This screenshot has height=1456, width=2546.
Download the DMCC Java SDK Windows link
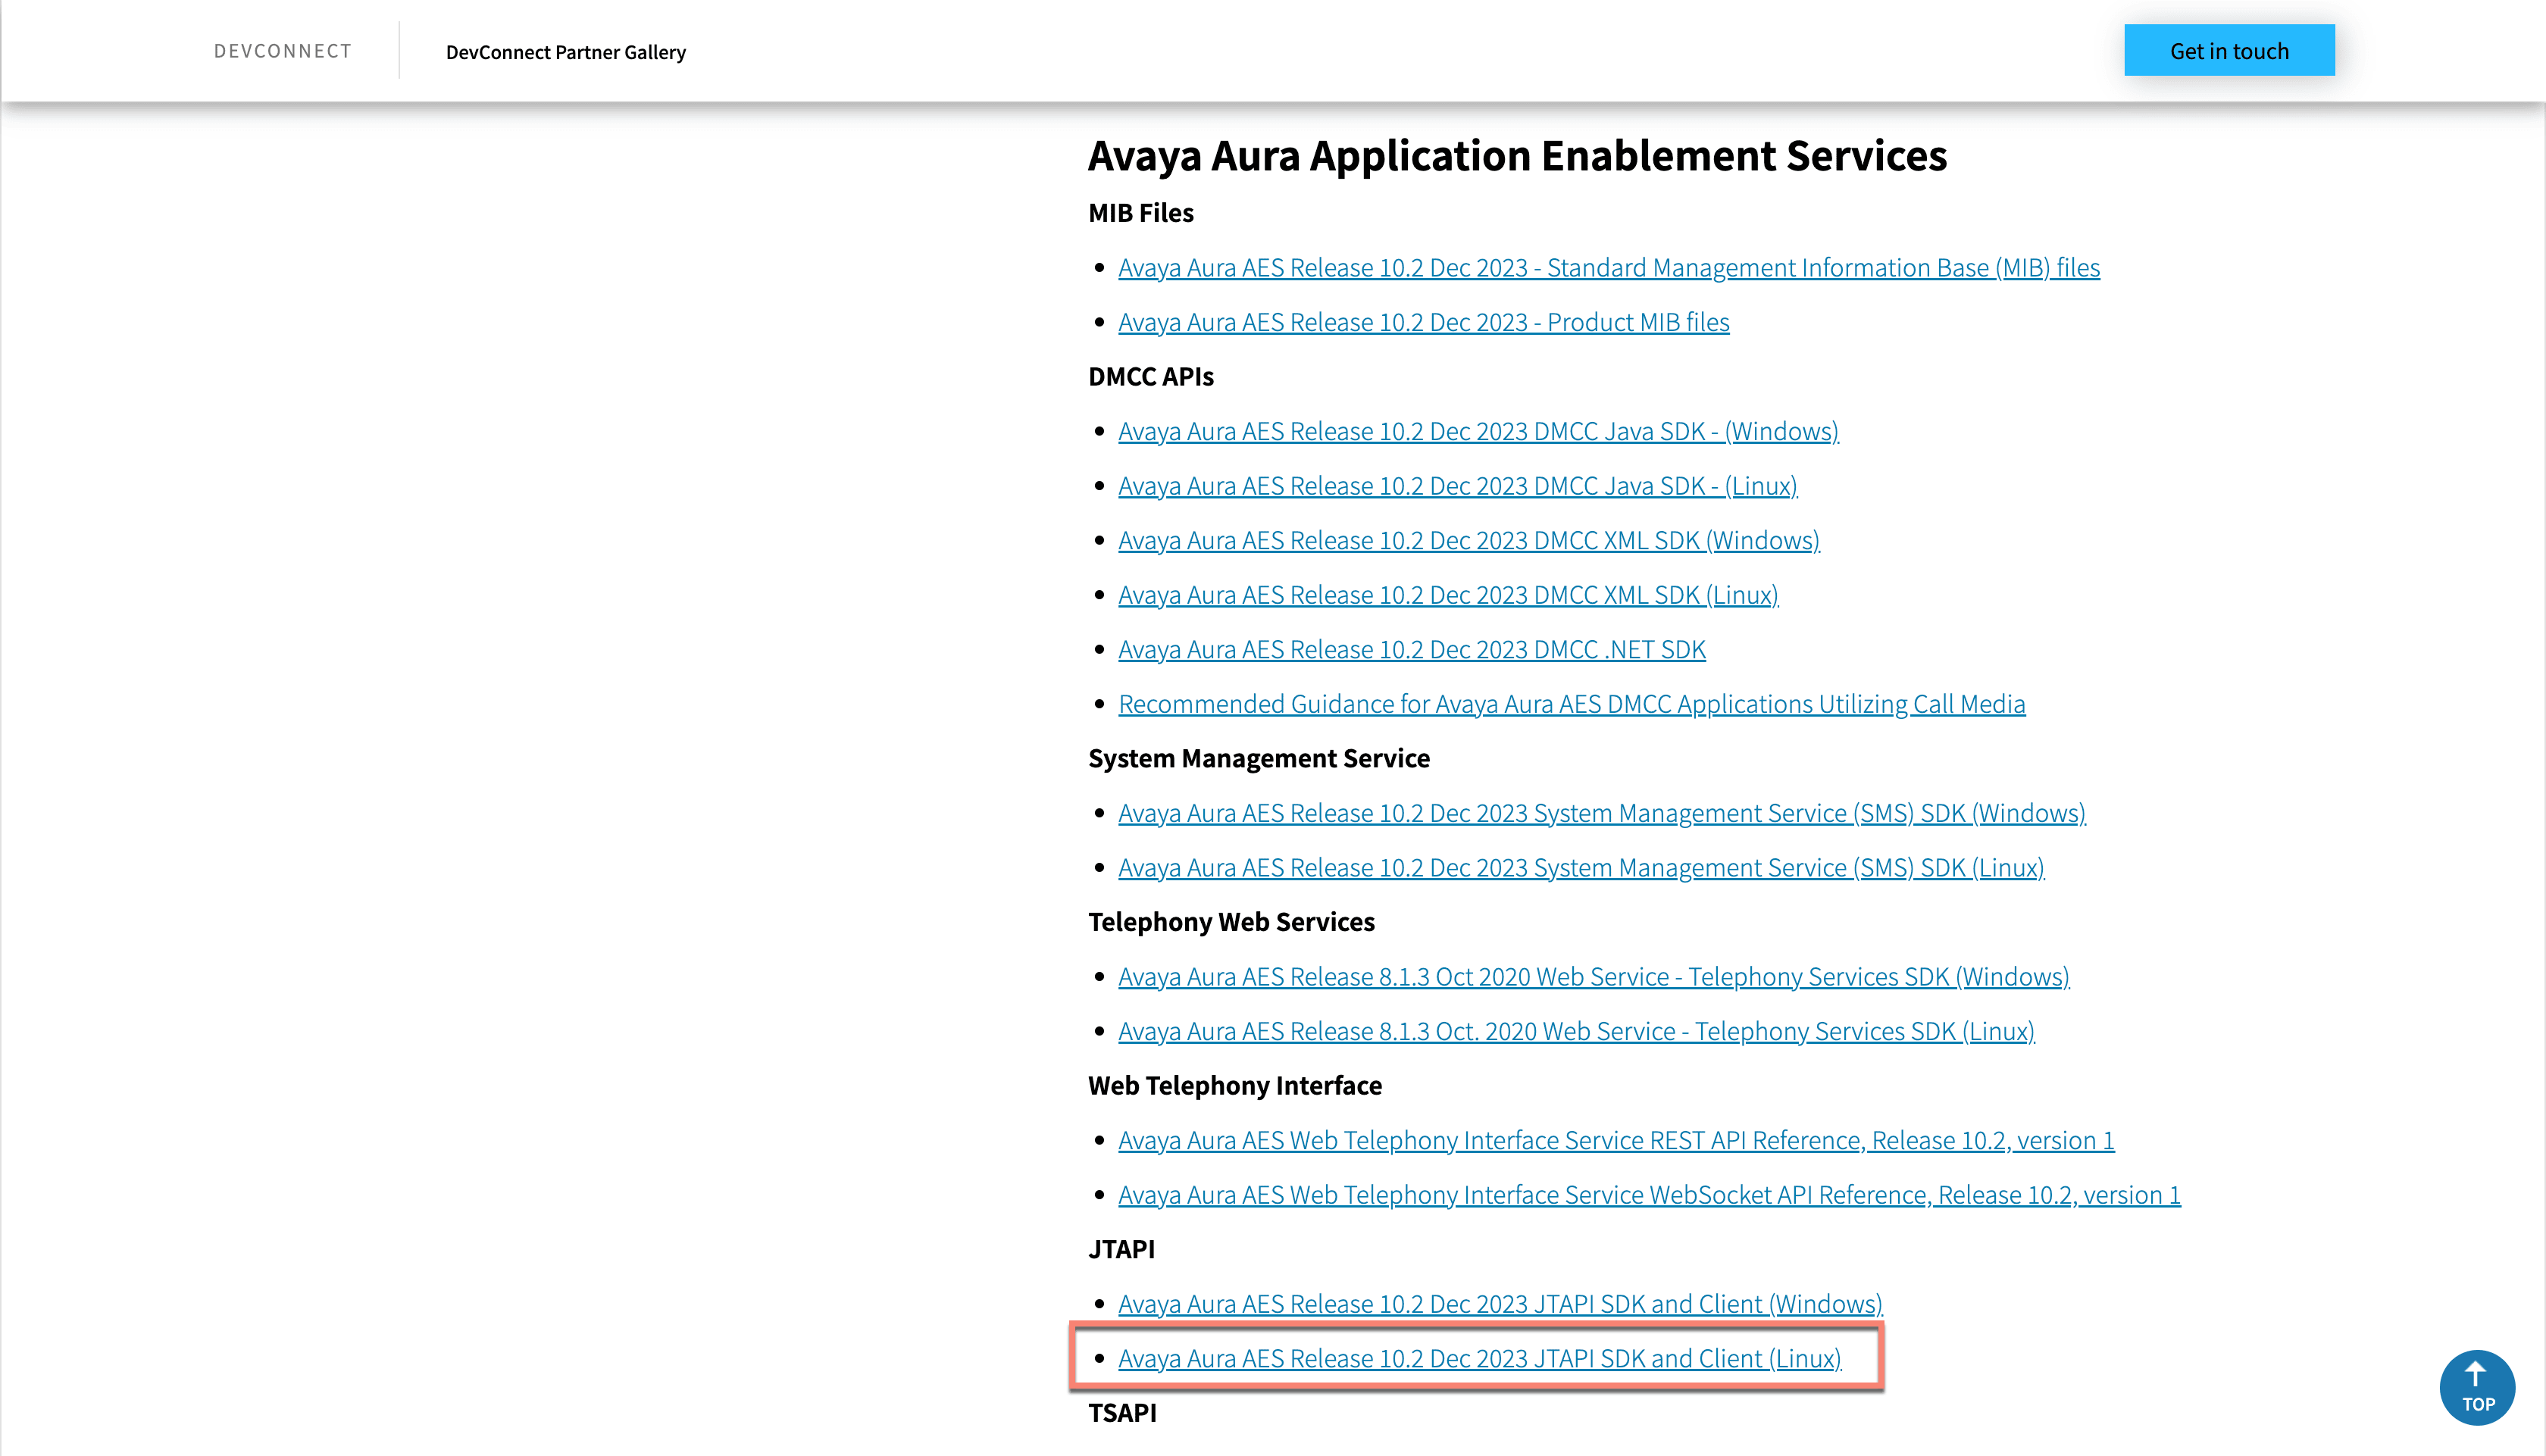[x=1478, y=432]
